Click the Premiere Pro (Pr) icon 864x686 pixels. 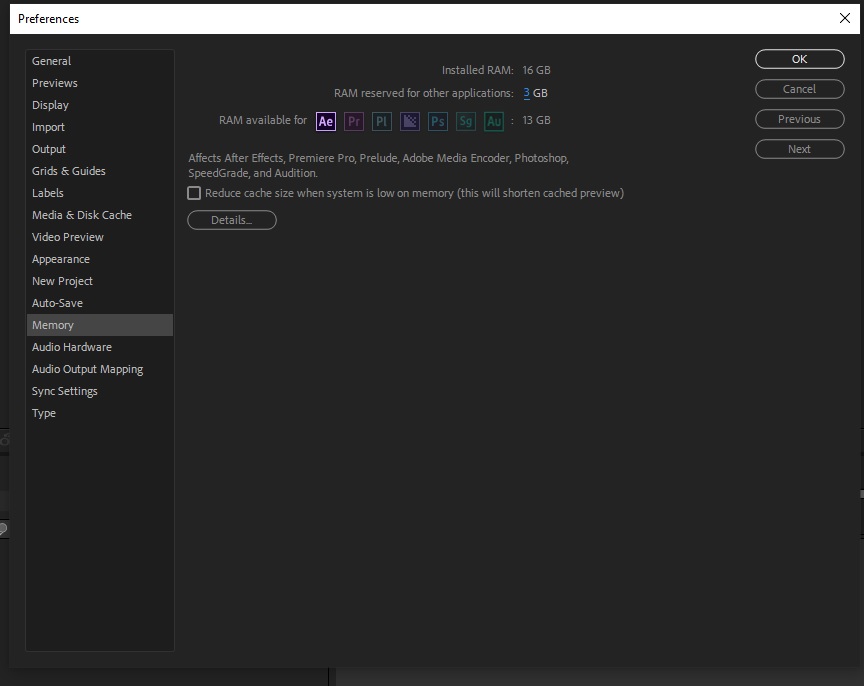click(354, 121)
